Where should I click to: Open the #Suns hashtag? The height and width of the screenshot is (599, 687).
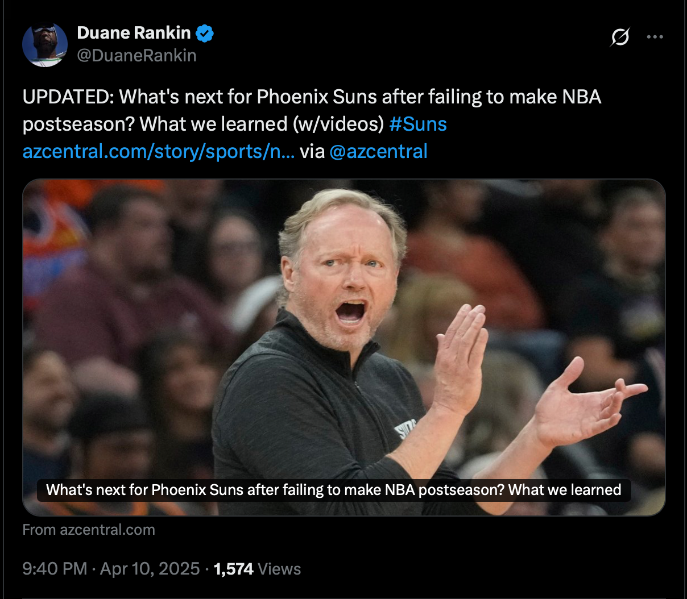418,124
